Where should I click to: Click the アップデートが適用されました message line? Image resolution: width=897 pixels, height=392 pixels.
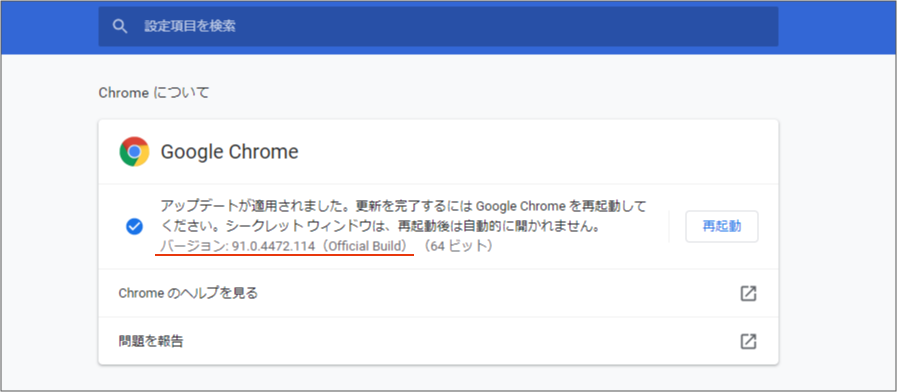pos(403,206)
